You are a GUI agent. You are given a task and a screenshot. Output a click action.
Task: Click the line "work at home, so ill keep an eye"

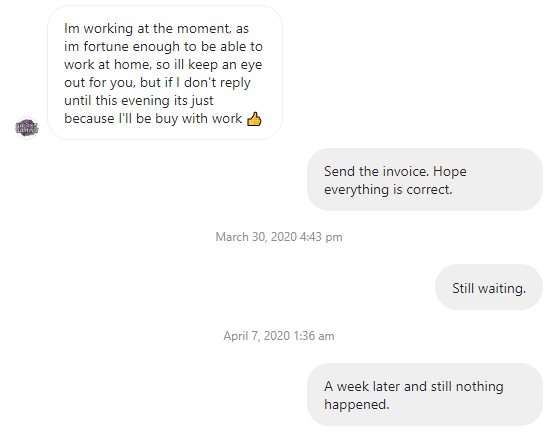click(x=163, y=65)
